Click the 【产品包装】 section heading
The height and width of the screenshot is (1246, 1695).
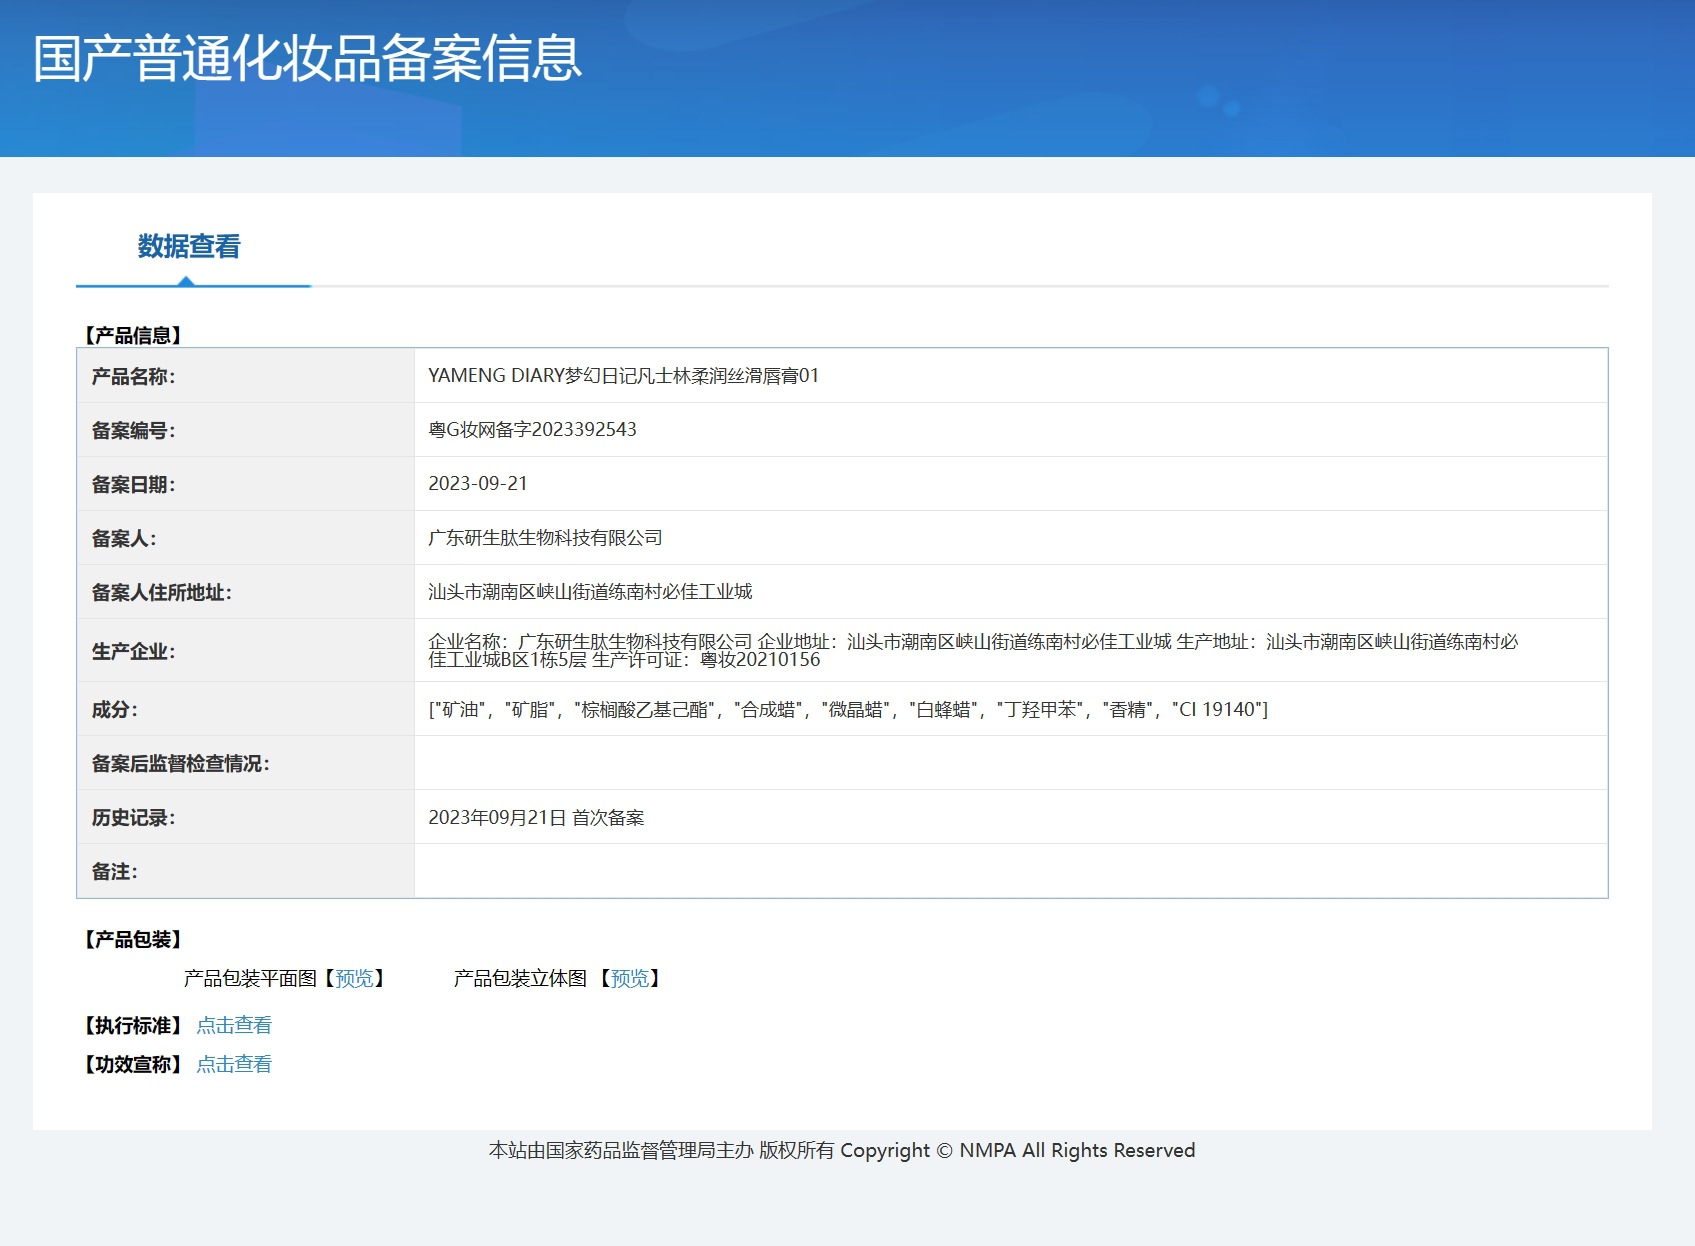133,939
